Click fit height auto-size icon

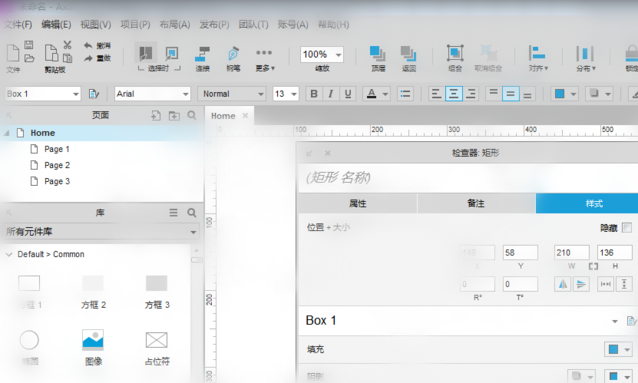point(624,284)
